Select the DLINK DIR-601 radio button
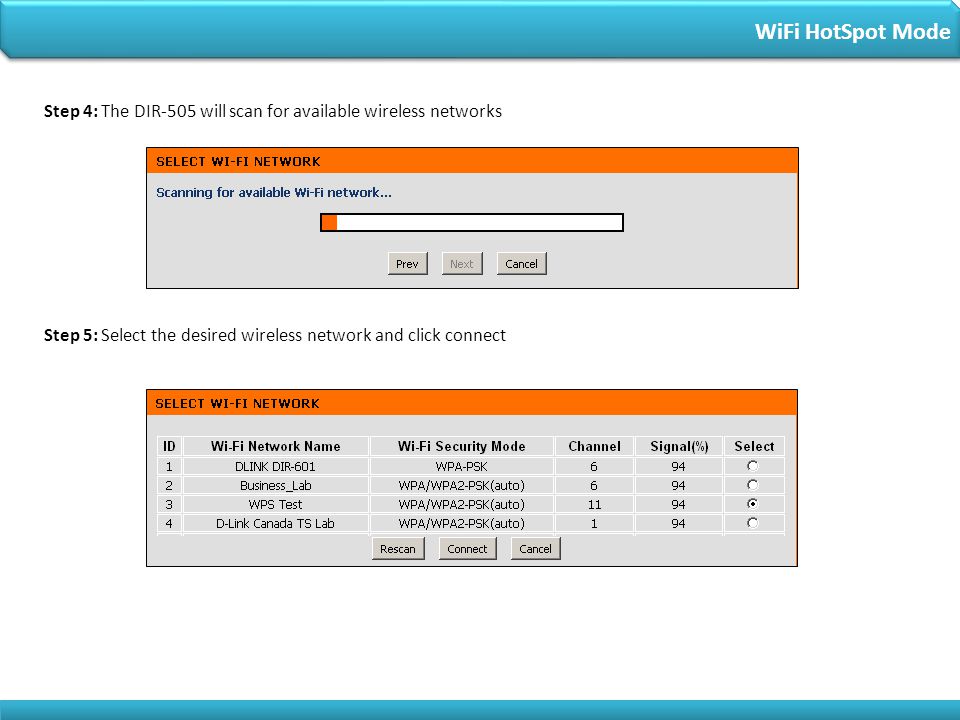Image resolution: width=960 pixels, height=720 pixels. click(752, 466)
